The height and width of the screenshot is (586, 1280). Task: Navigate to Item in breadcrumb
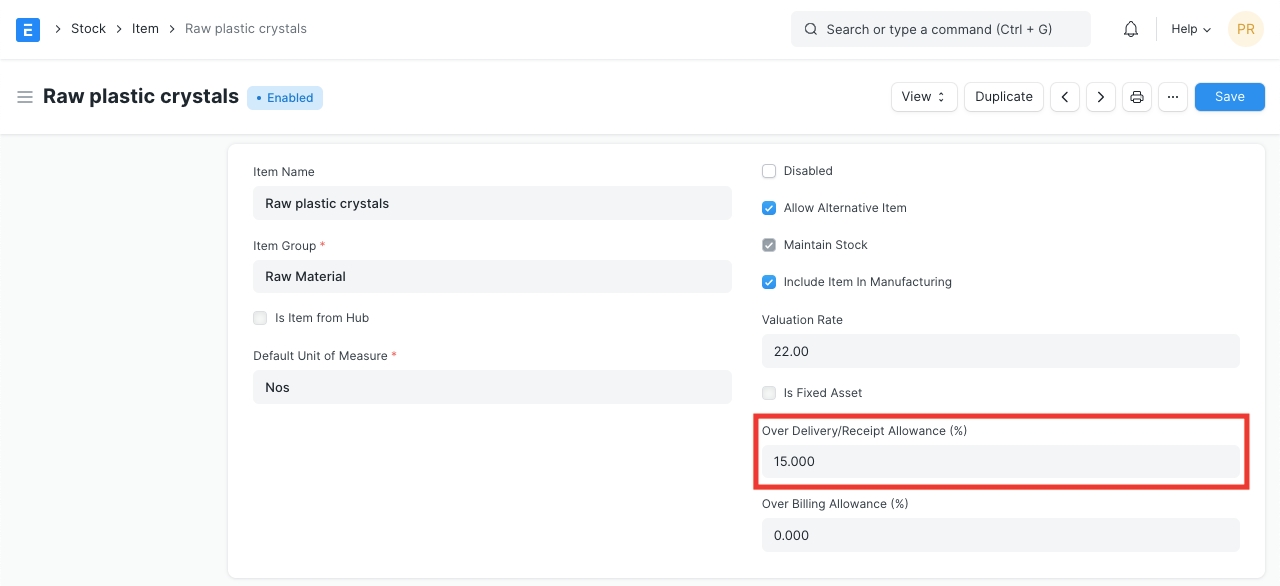(145, 29)
